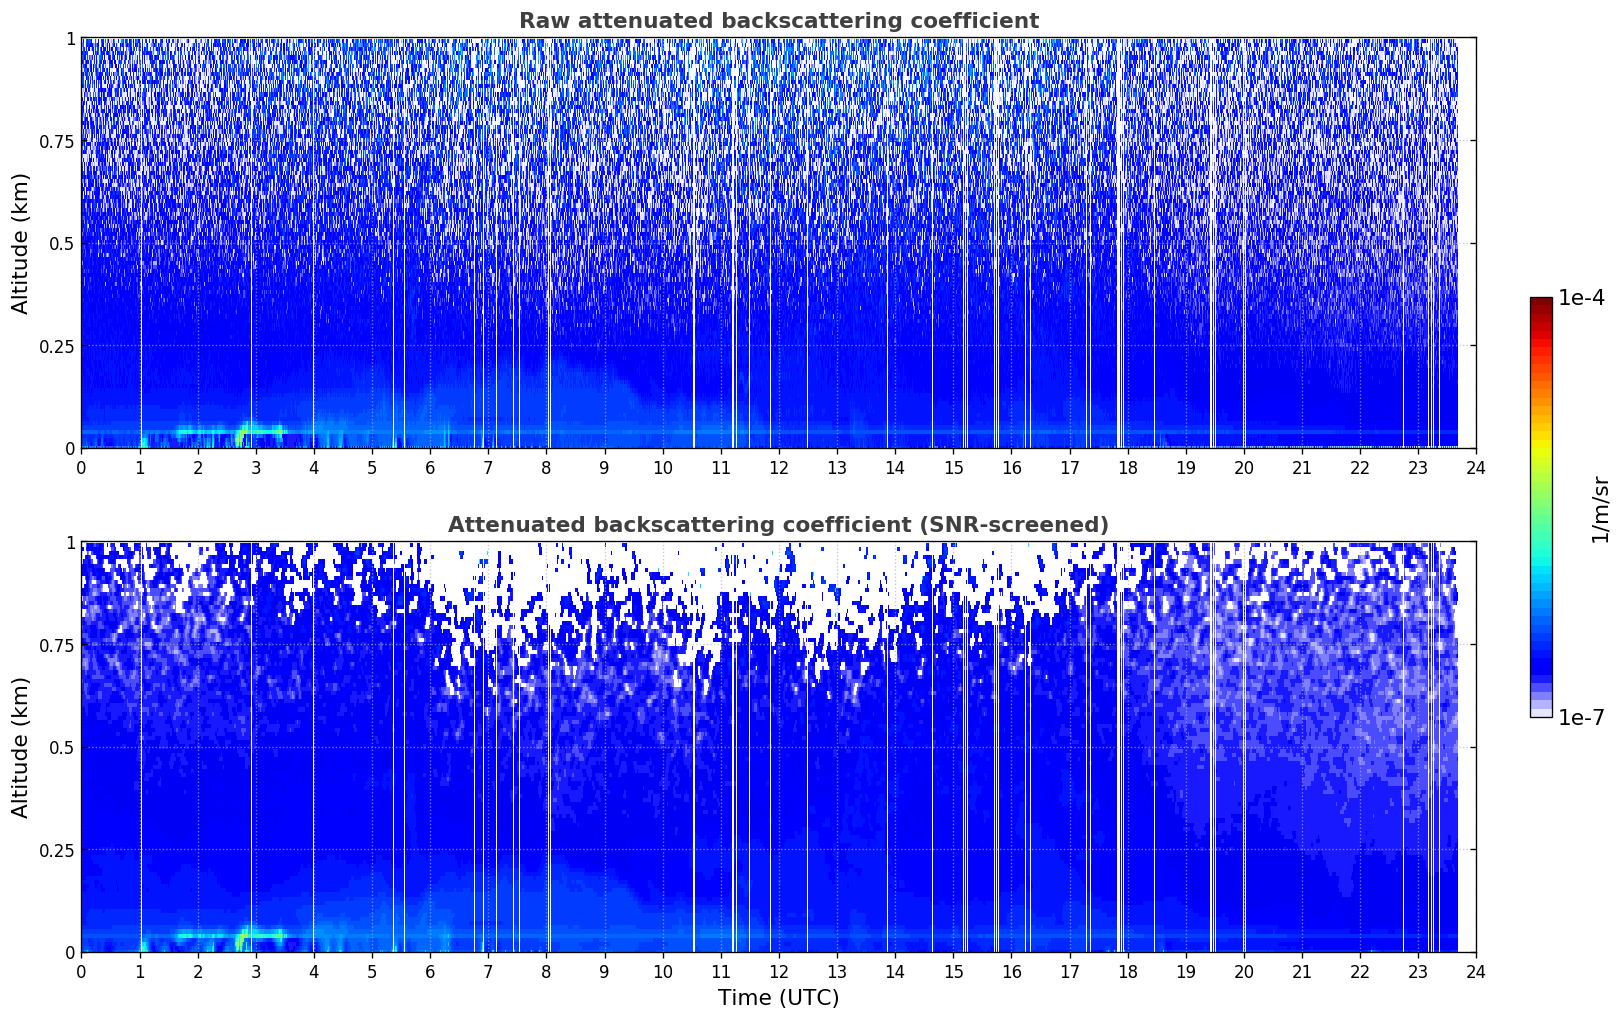The height and width of the screenshot is (1020, 1621).
Task: Click the 'Time (UTC)' axis label
Action: pos(778,997)
